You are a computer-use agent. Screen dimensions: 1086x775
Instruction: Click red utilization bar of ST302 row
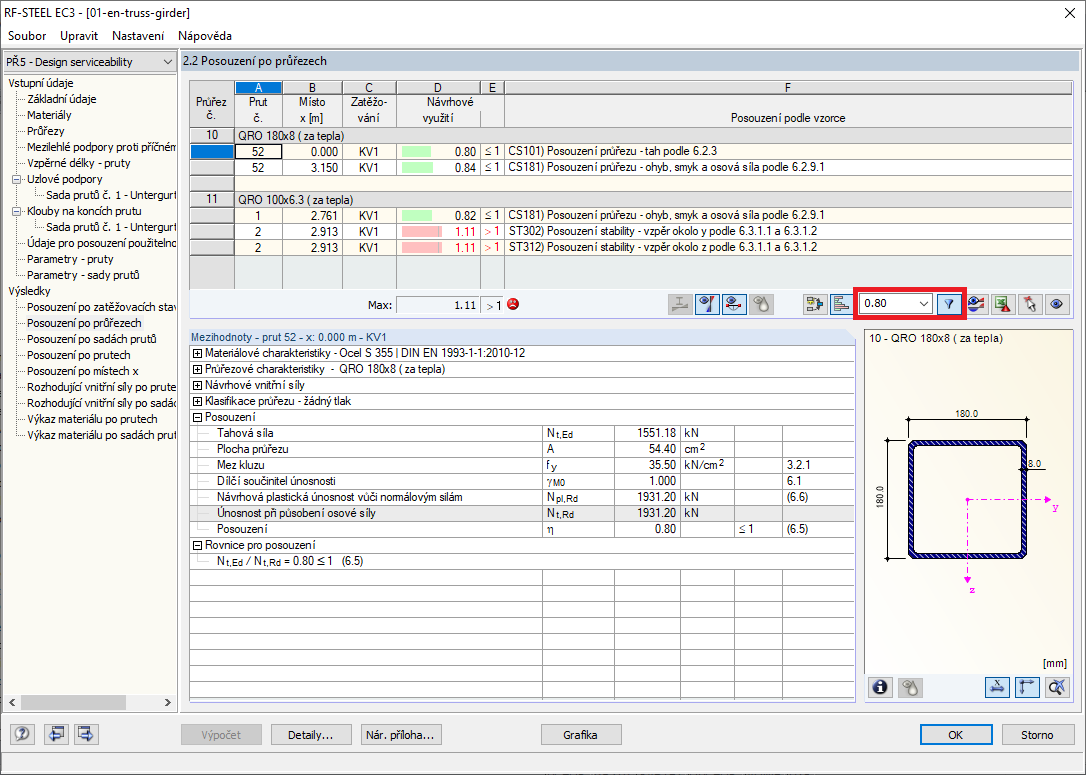pyautogui.click(x=422, y=231)
